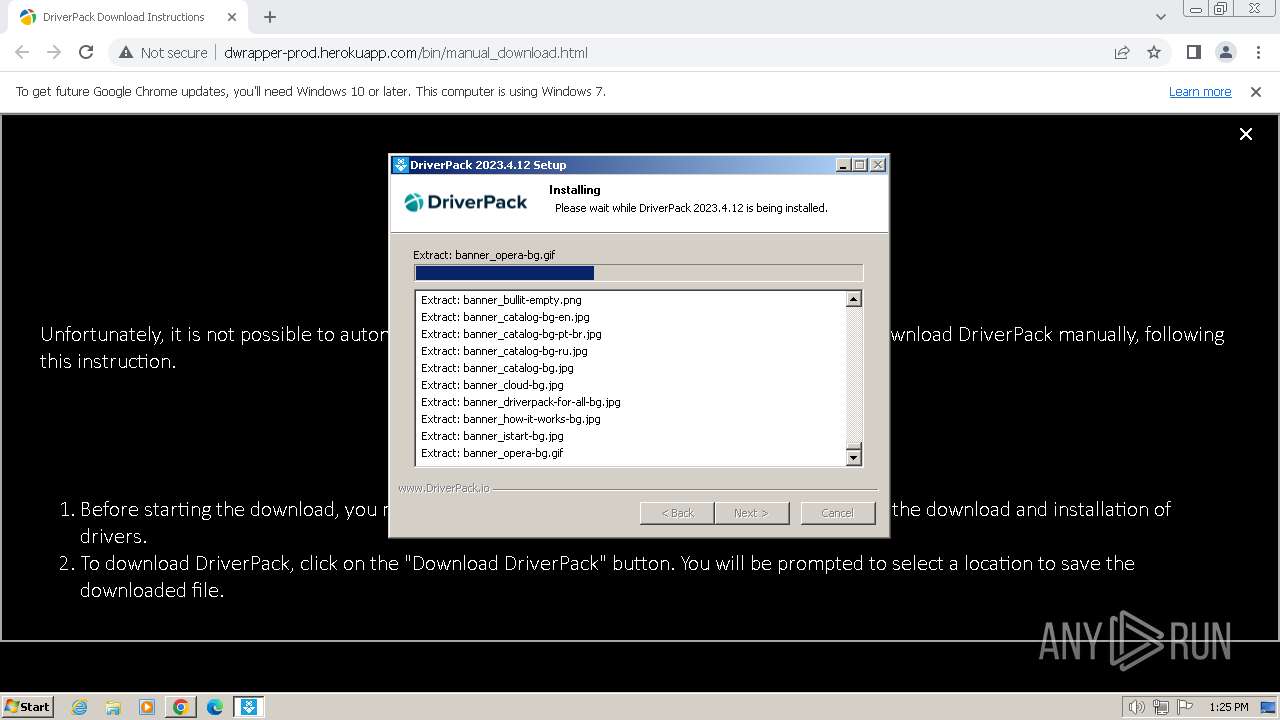This screenshot has height=720, width=1280.
Task: Select last log line banner_opera-bg.gif
Action: (x=492, y=453)
